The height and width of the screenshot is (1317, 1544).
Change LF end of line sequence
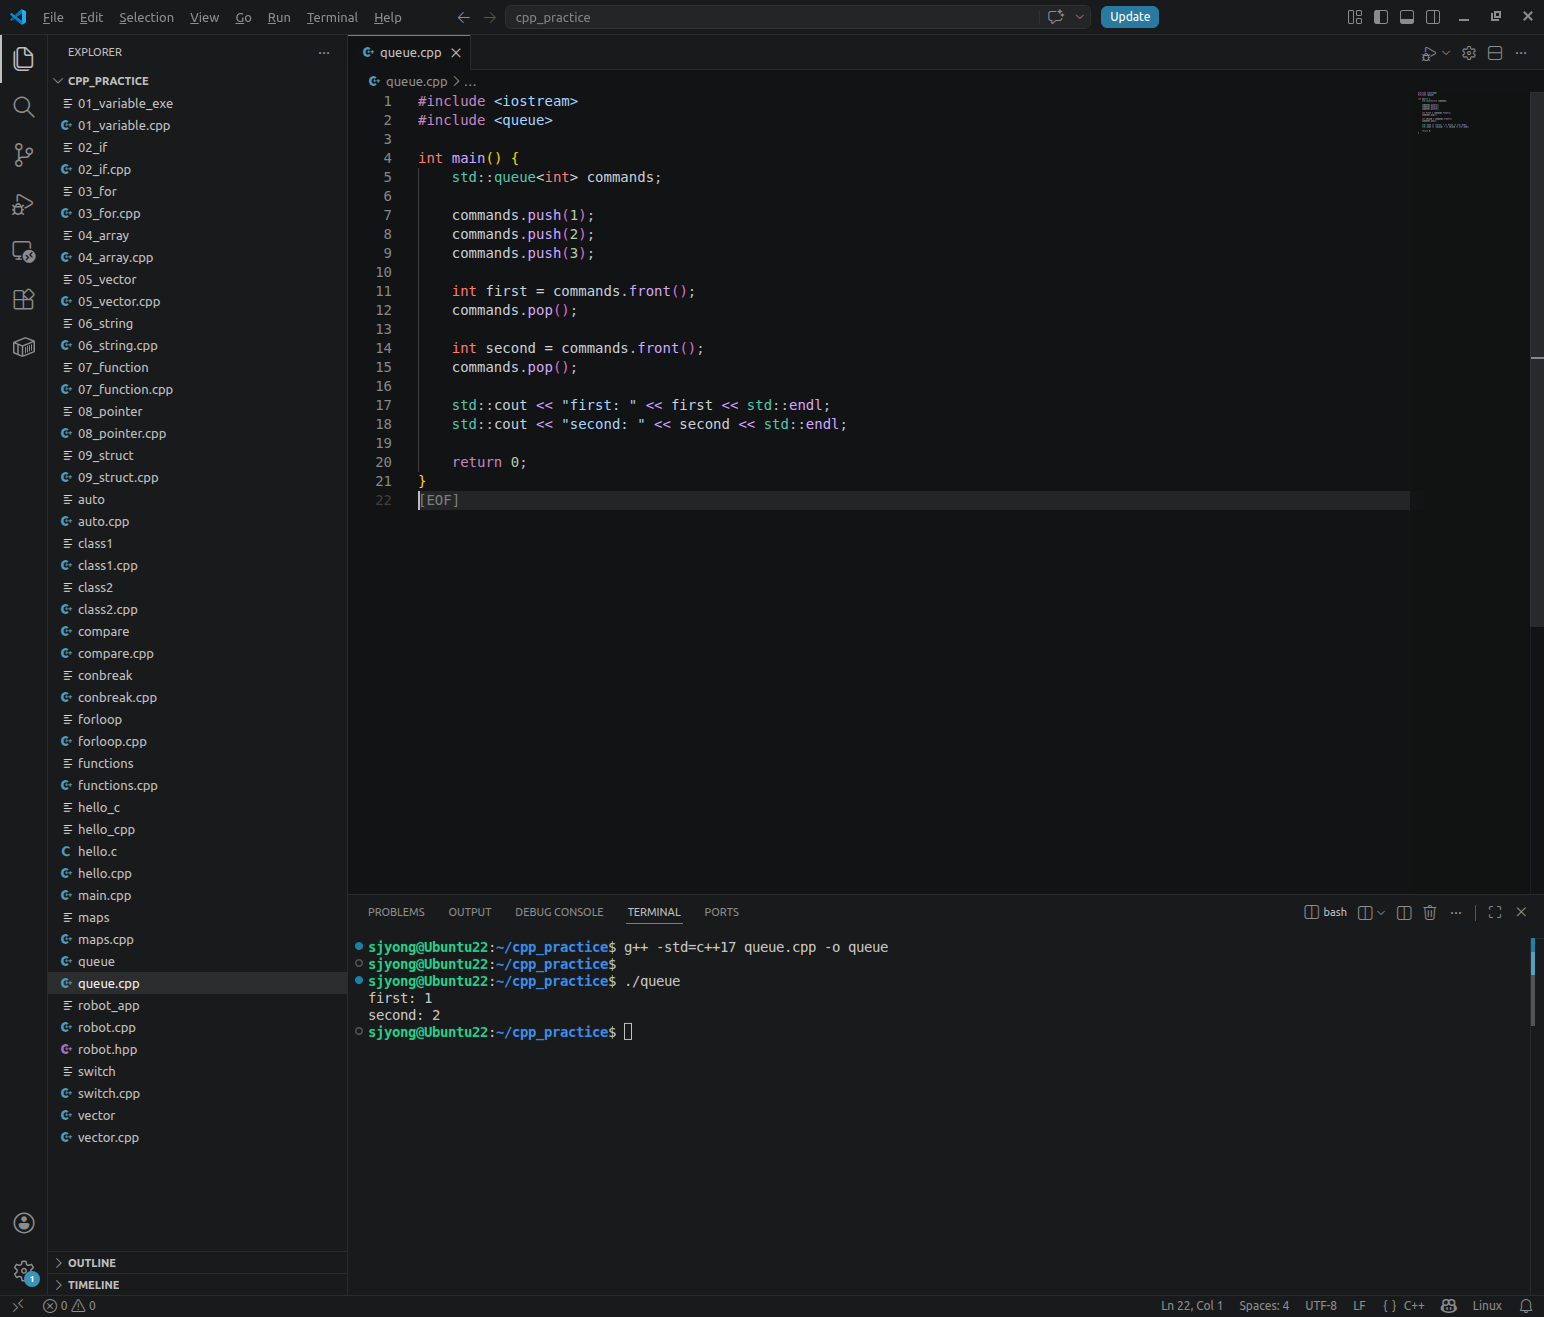pos(1359,1306)
